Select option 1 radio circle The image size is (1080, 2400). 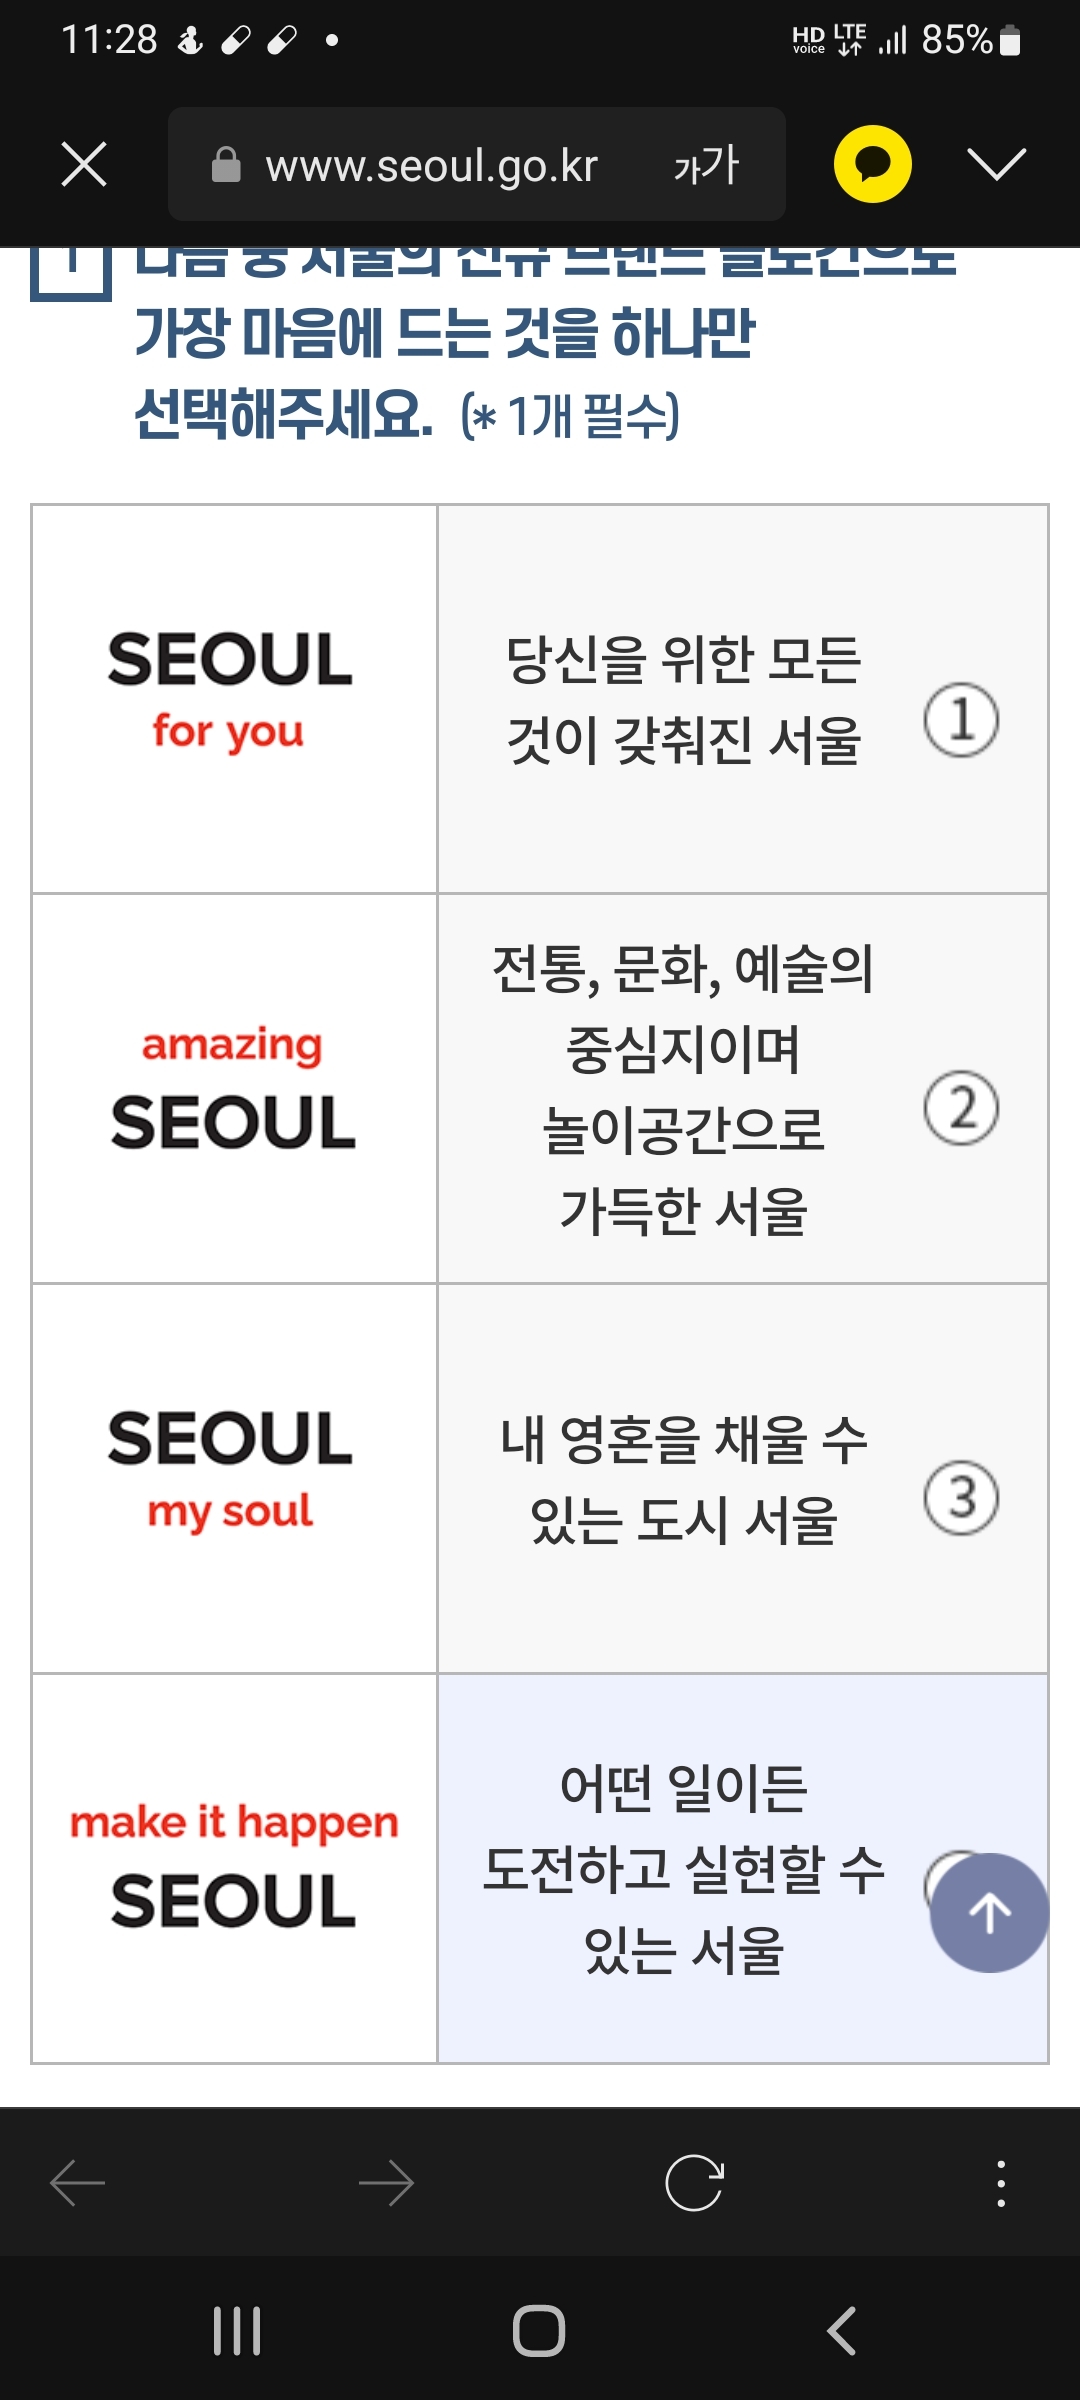(x=961, y=720)
